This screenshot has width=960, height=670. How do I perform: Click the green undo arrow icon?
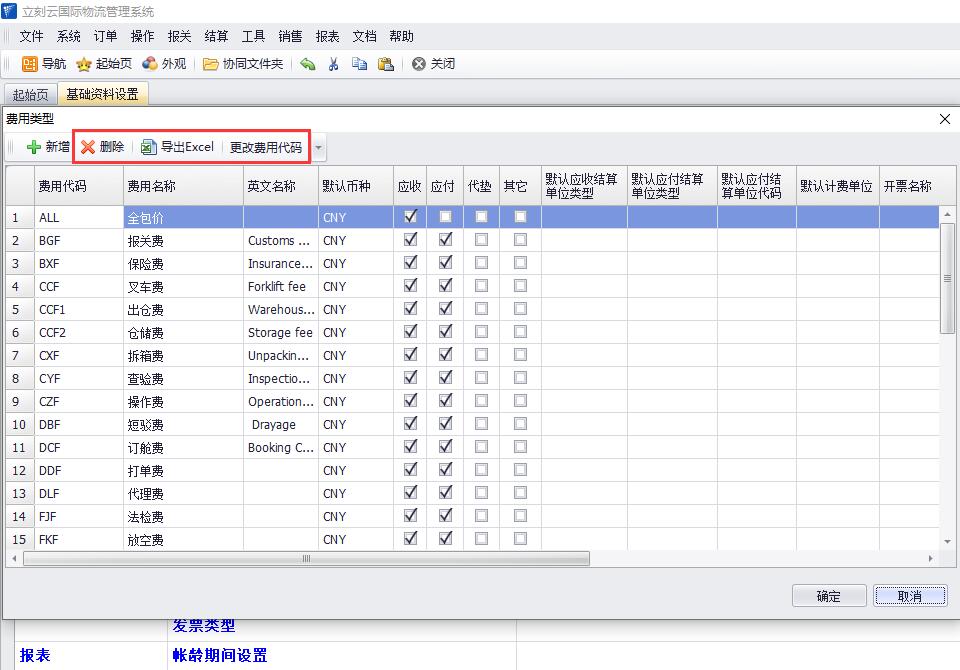(x=308, y=64)
